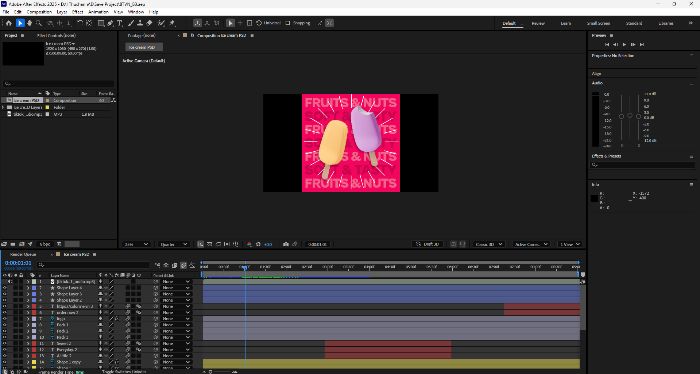Select the Pan Behind anchor point tool
Viewport: 700px width, 374px height.
point(89,23)
